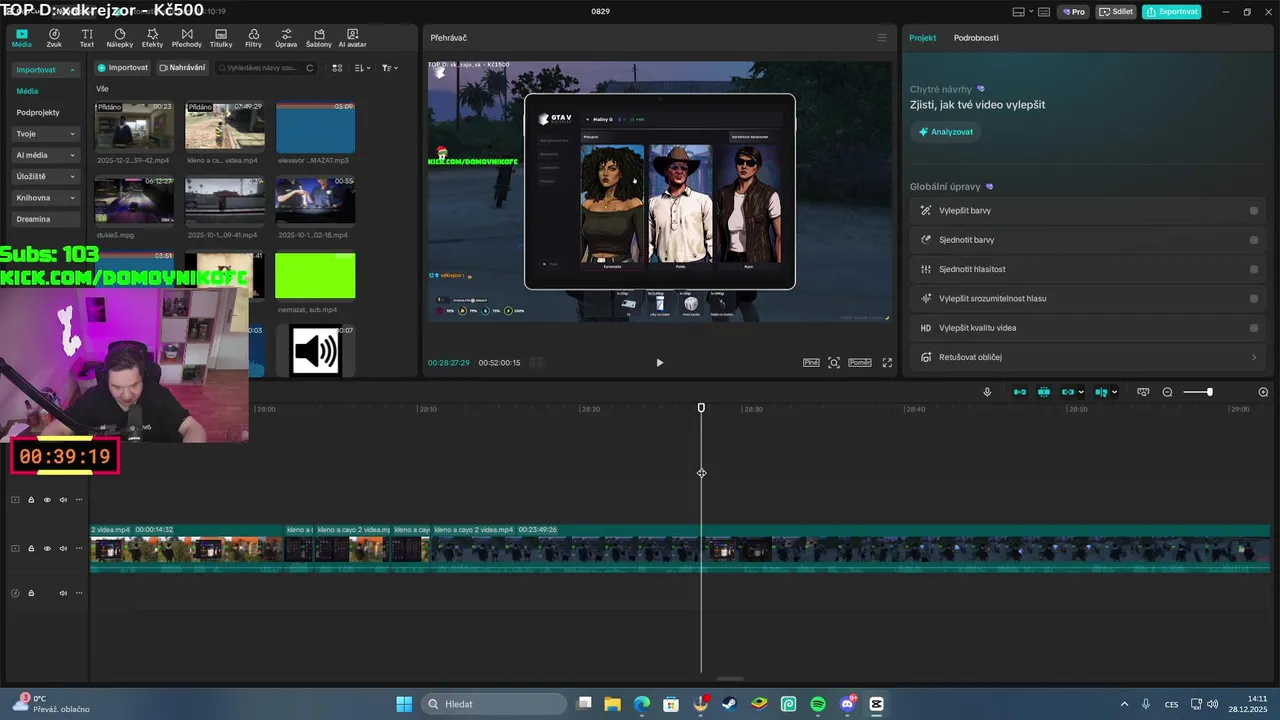The image size is (1280, 720).
Task: Enable the Vylepšit barvy checkbox
Action: [1254, 211]
